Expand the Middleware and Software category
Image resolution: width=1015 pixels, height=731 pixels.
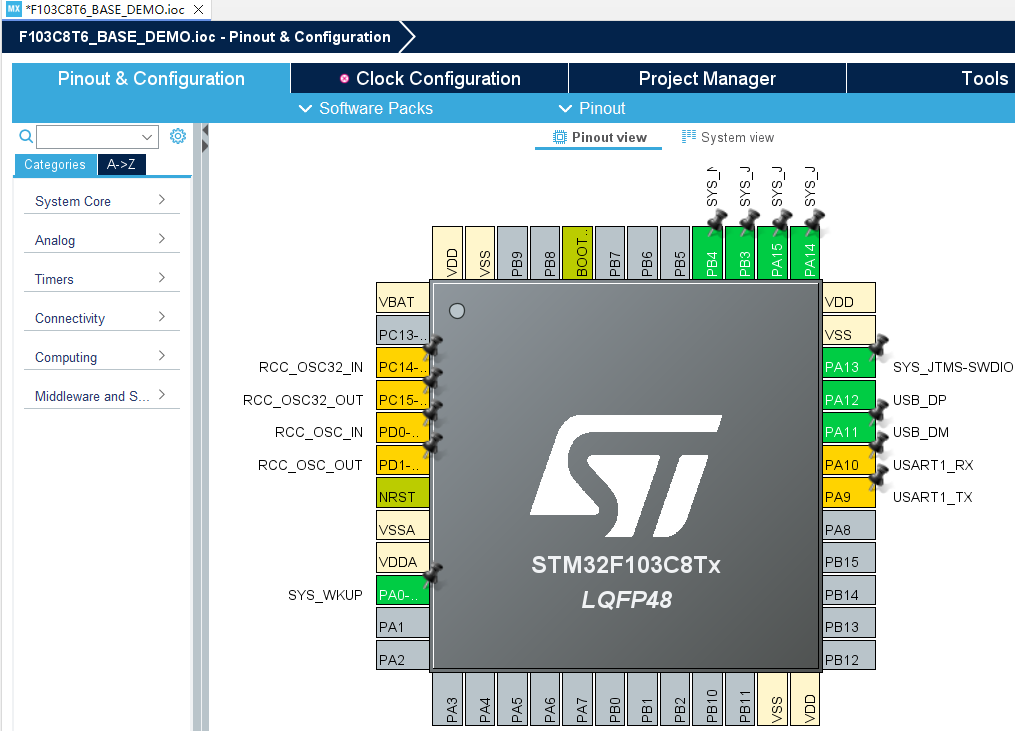click(102, 396)
